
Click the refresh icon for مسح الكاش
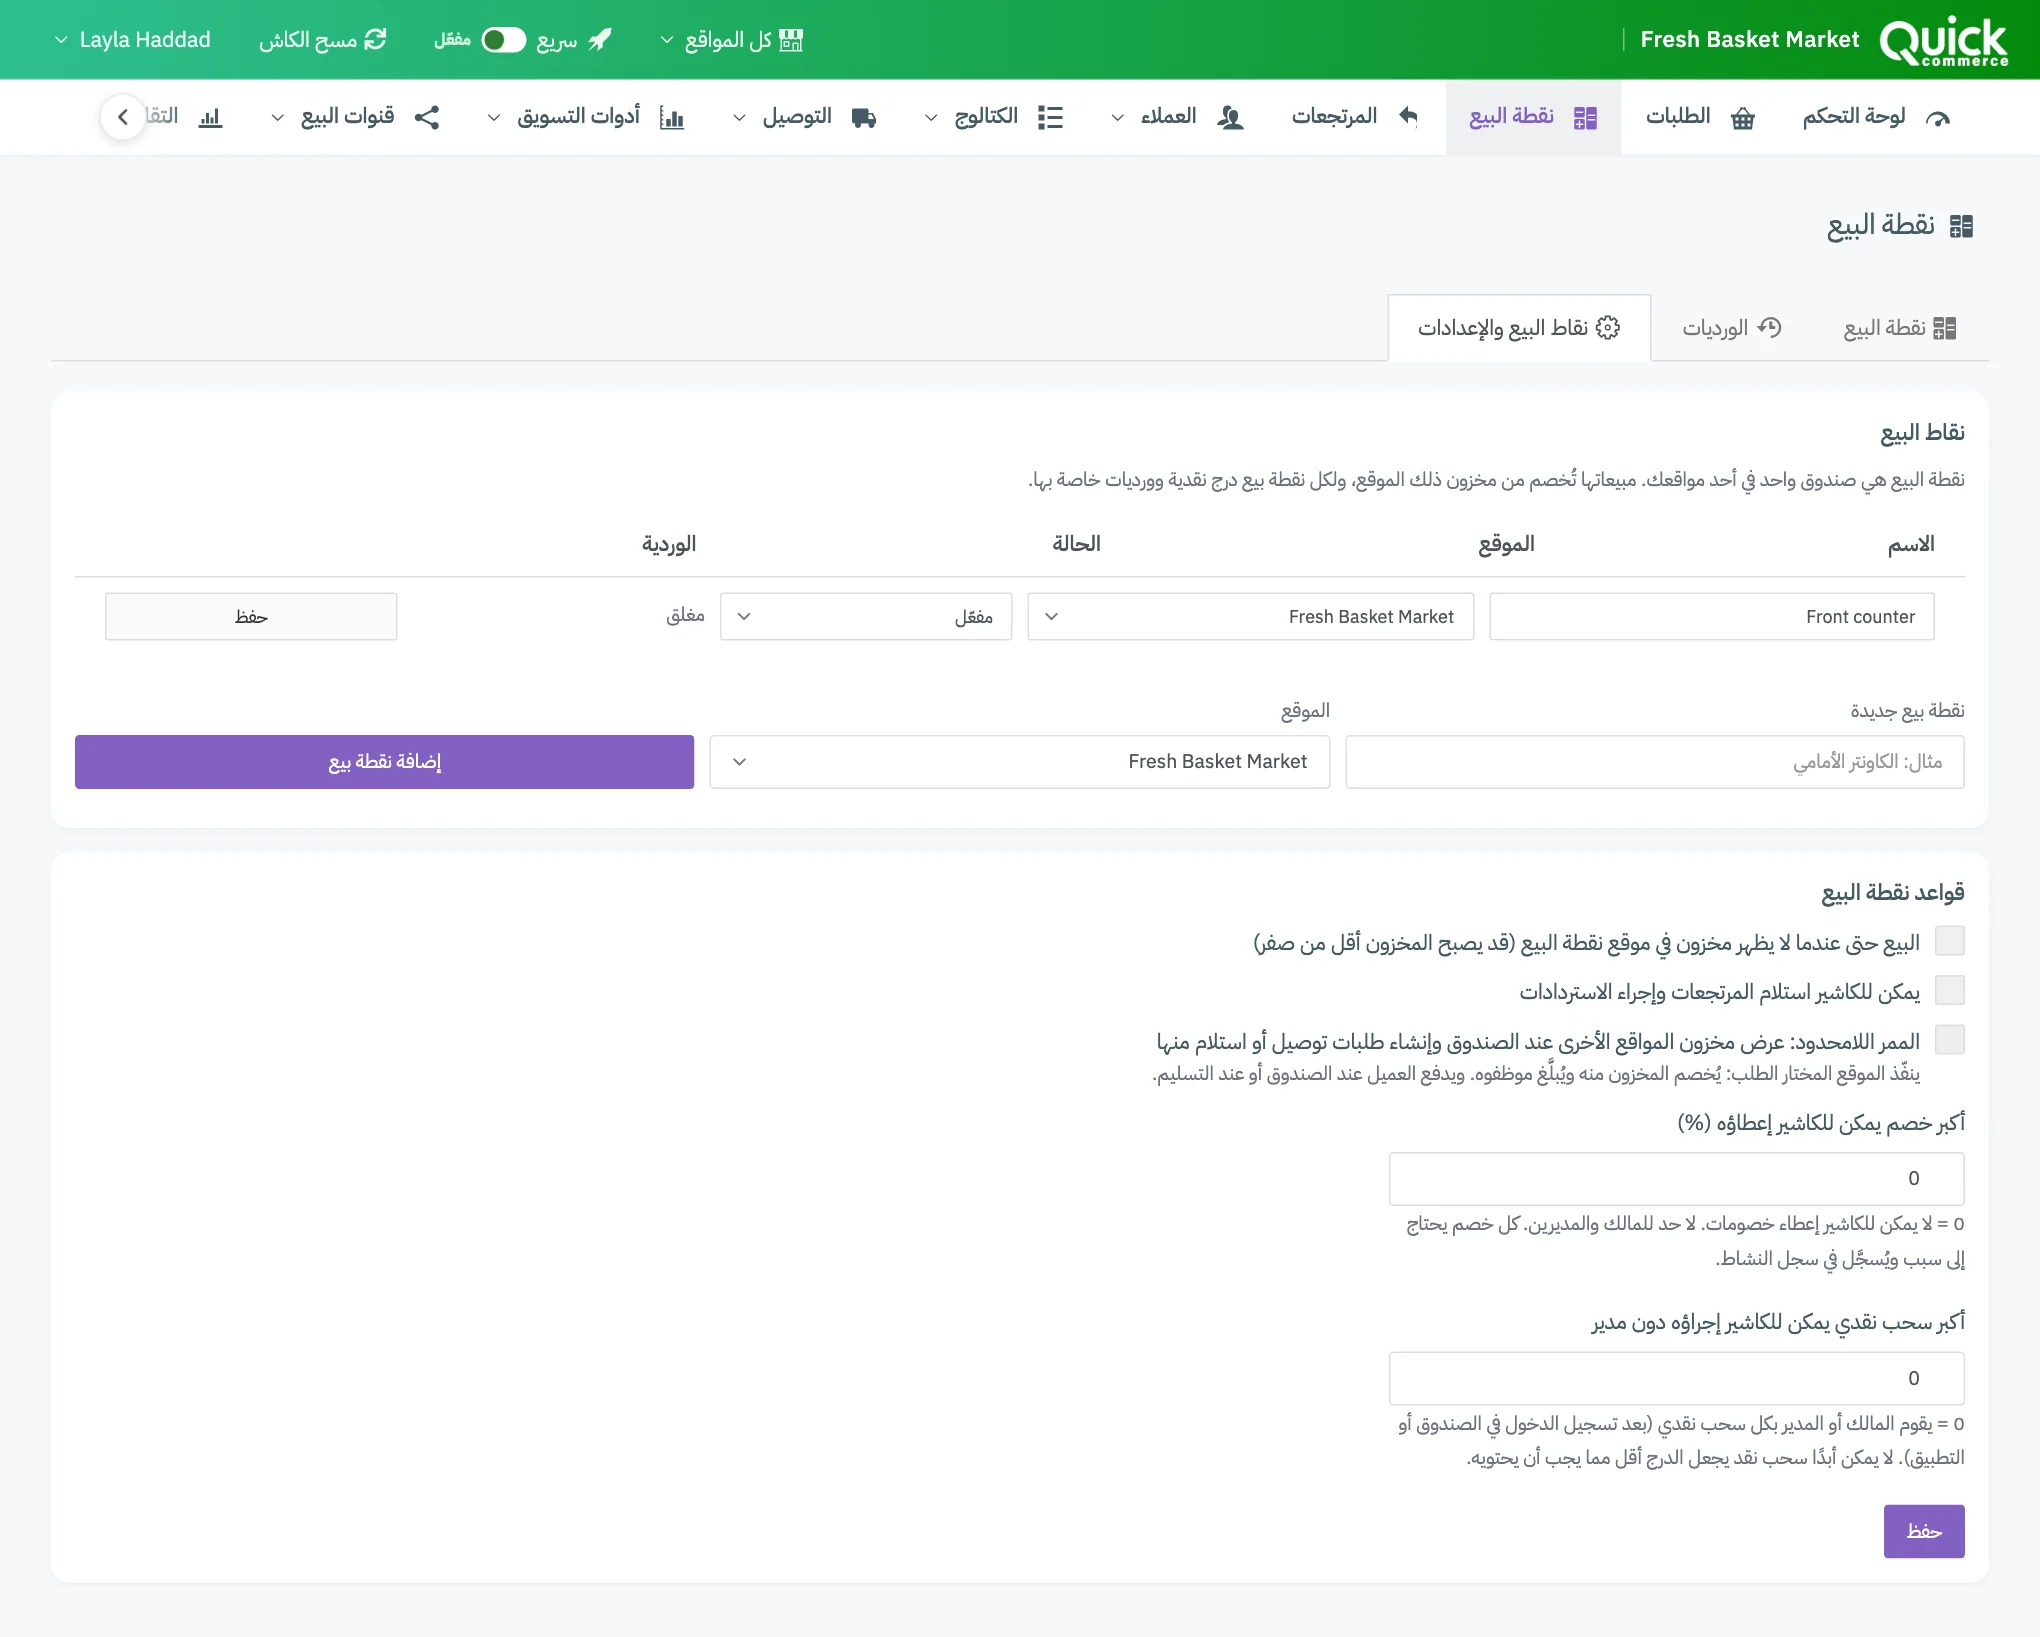pyautogui.click(x=375, y=40)
